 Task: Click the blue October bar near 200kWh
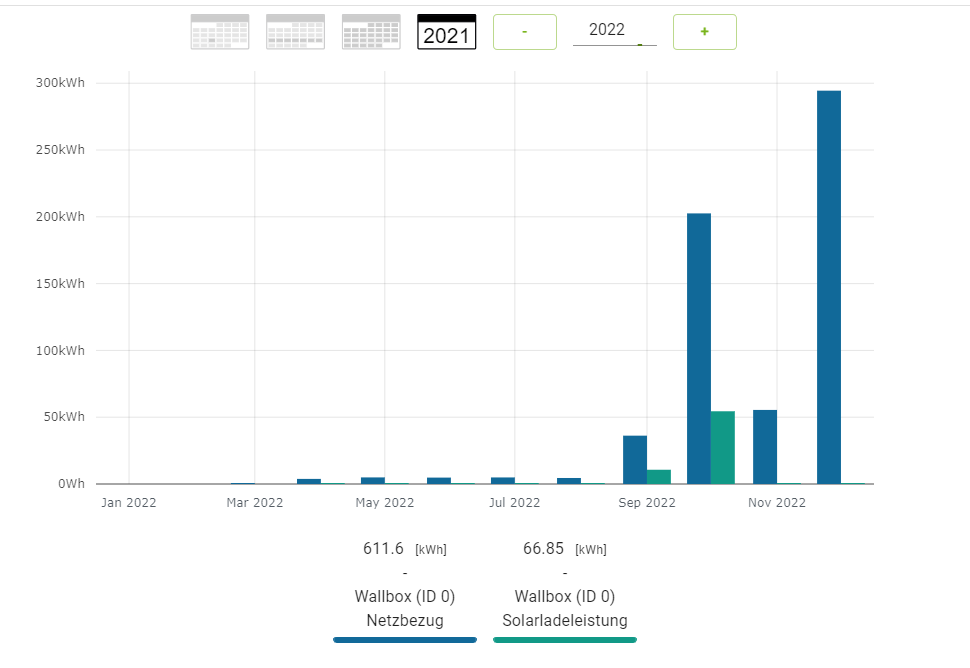point(699,348)
